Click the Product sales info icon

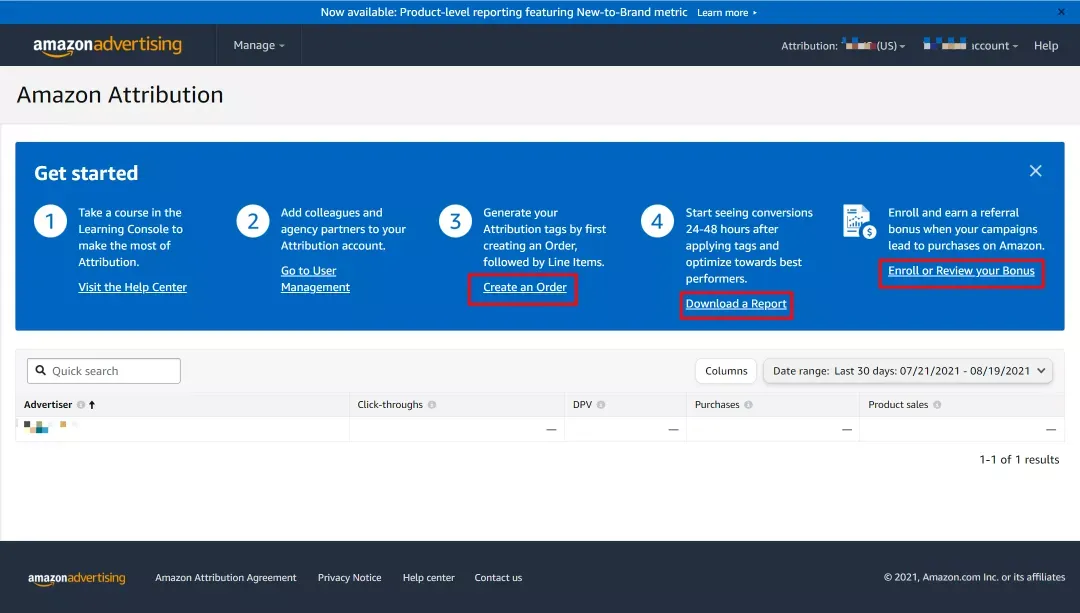pos(937,405)
